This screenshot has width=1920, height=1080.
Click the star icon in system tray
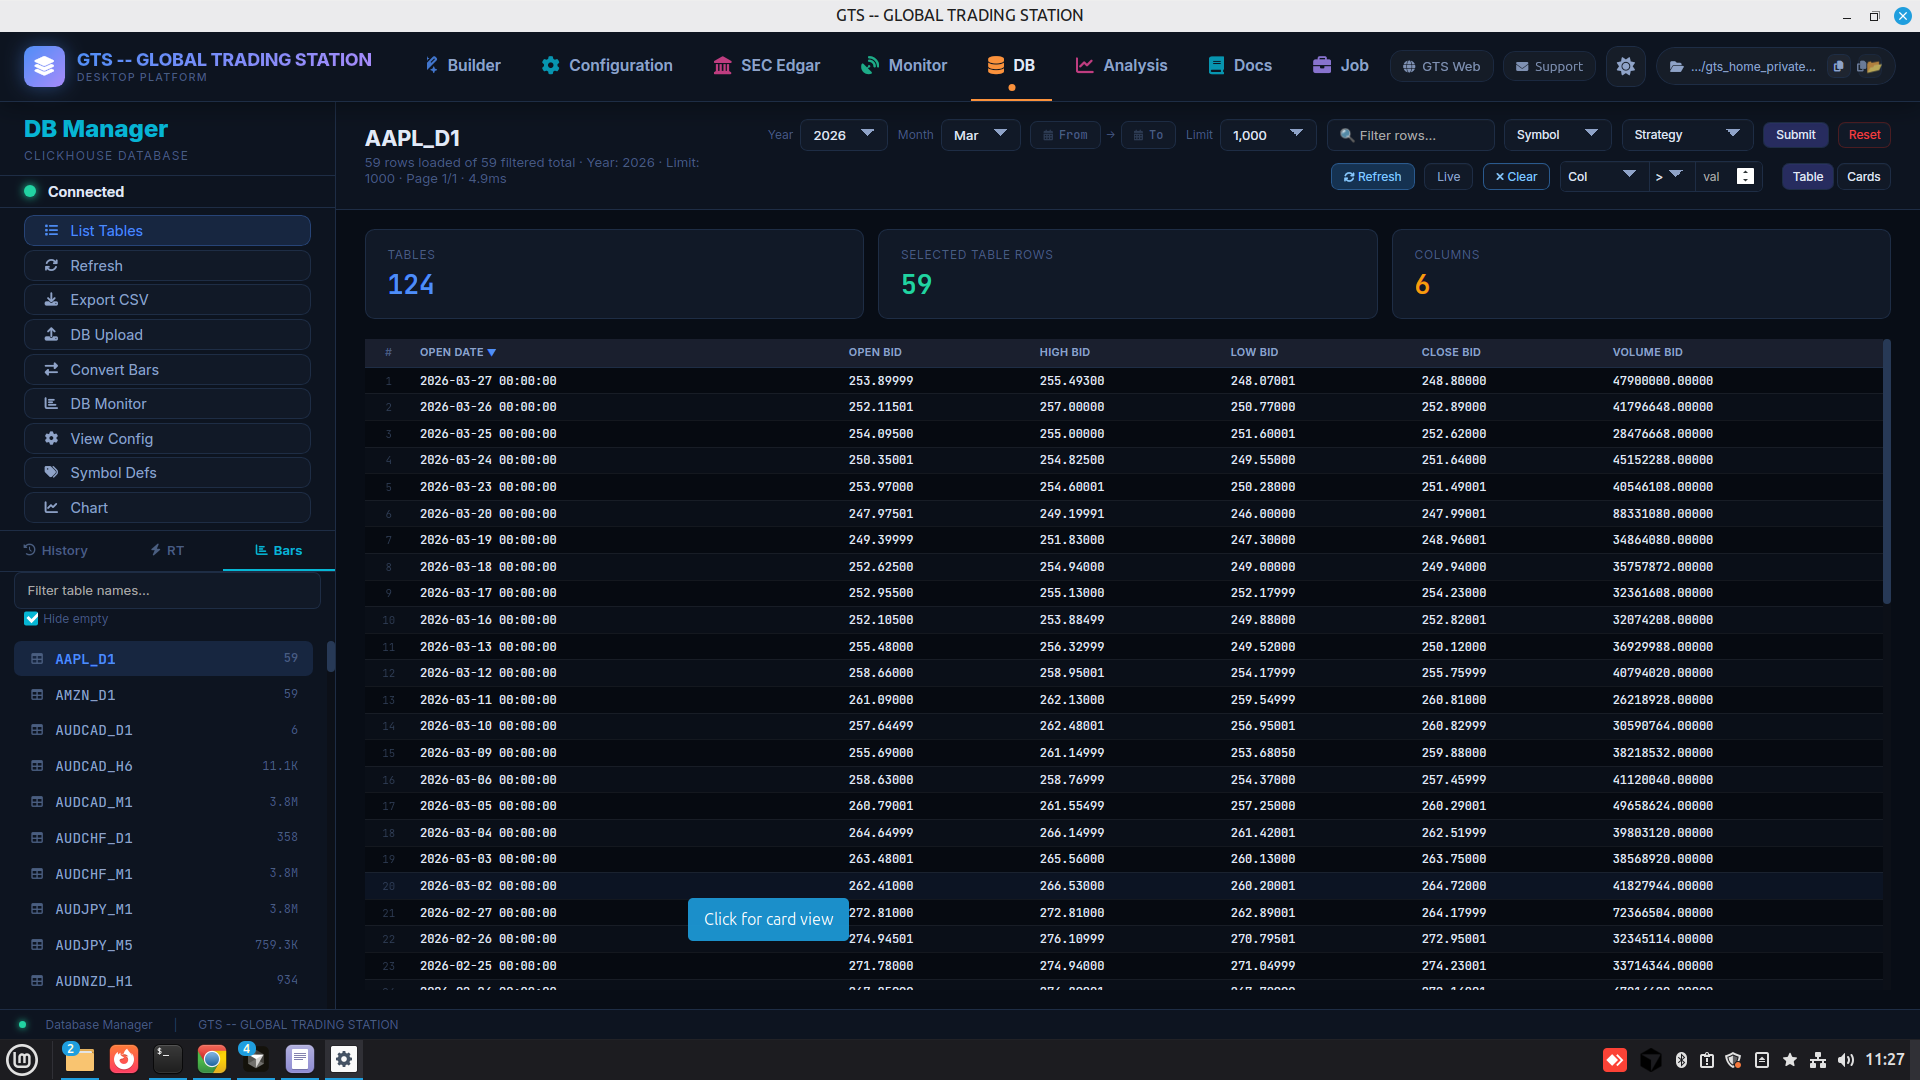pos(1790,1060)
